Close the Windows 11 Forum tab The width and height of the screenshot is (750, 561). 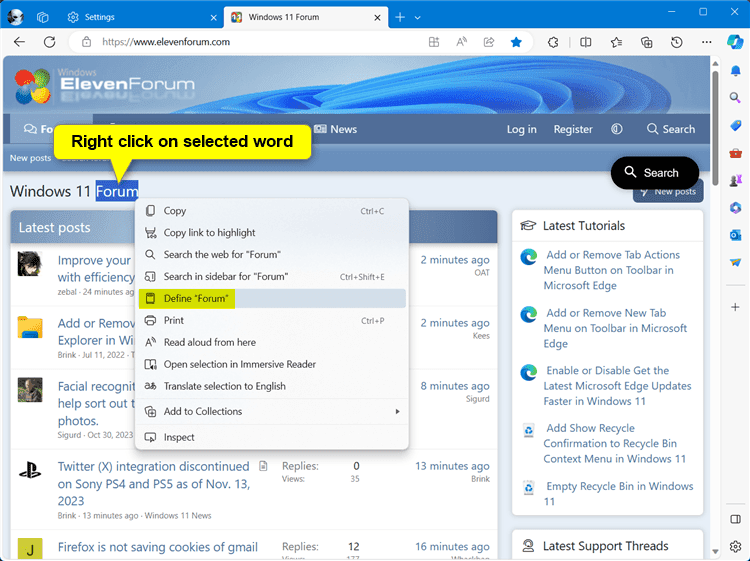pos(377,18)
